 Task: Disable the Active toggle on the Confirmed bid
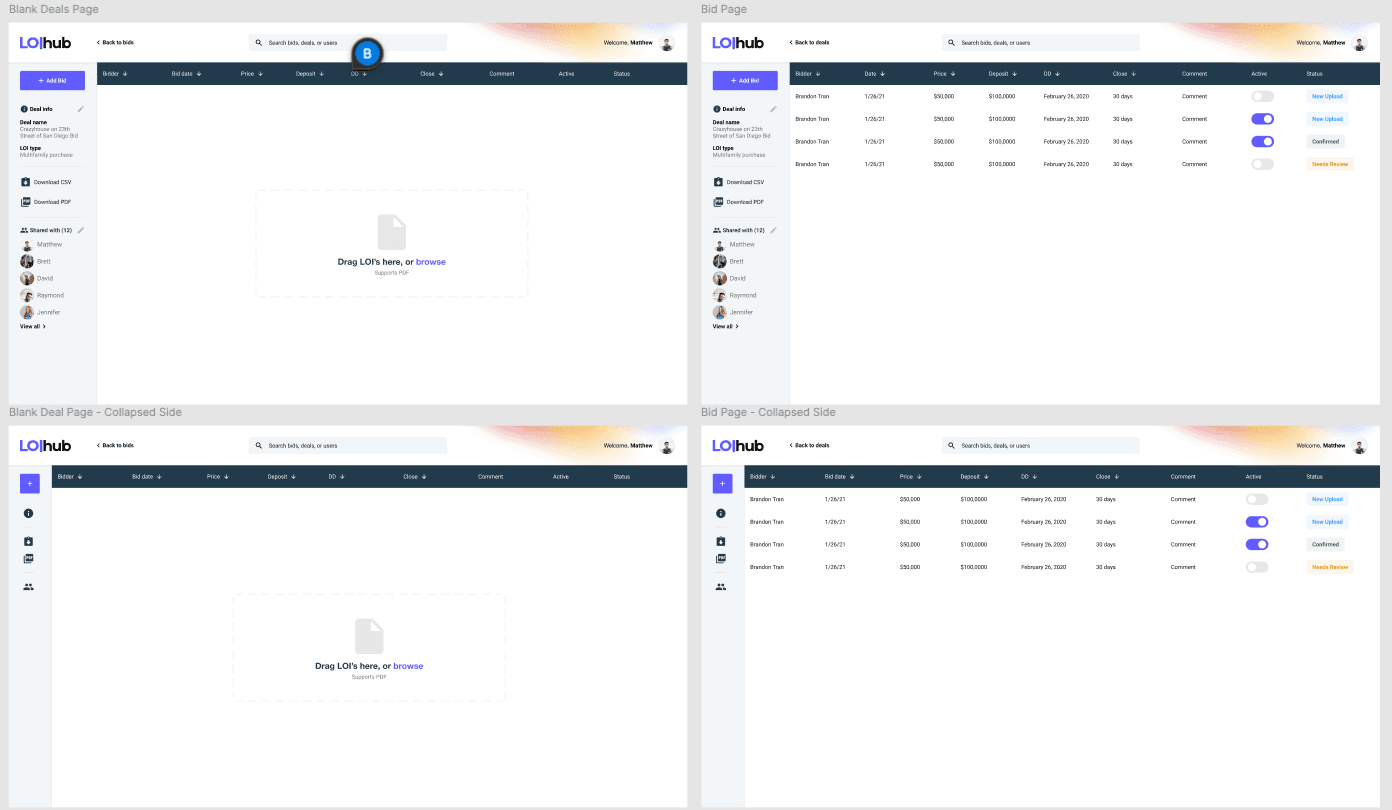coord(1262,141)
